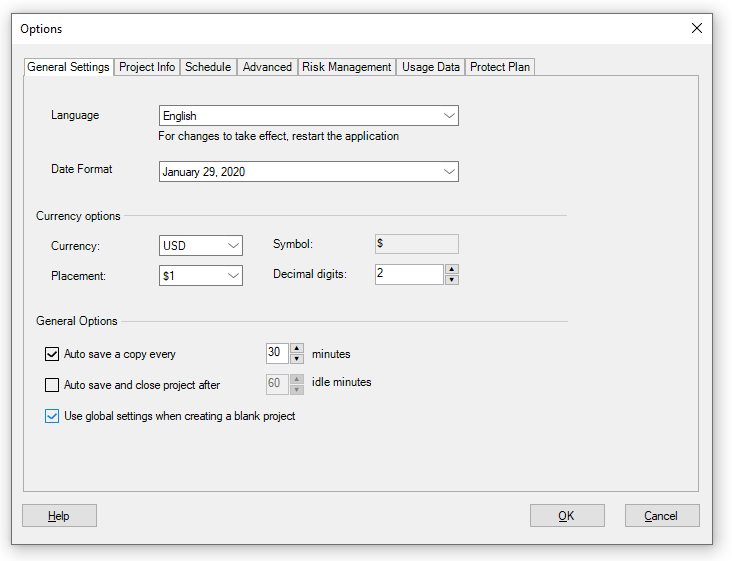The height and width of the screenshot is (561, 732).
Task: Select the Protect Plan tab
Action: (x=500, y=67)
